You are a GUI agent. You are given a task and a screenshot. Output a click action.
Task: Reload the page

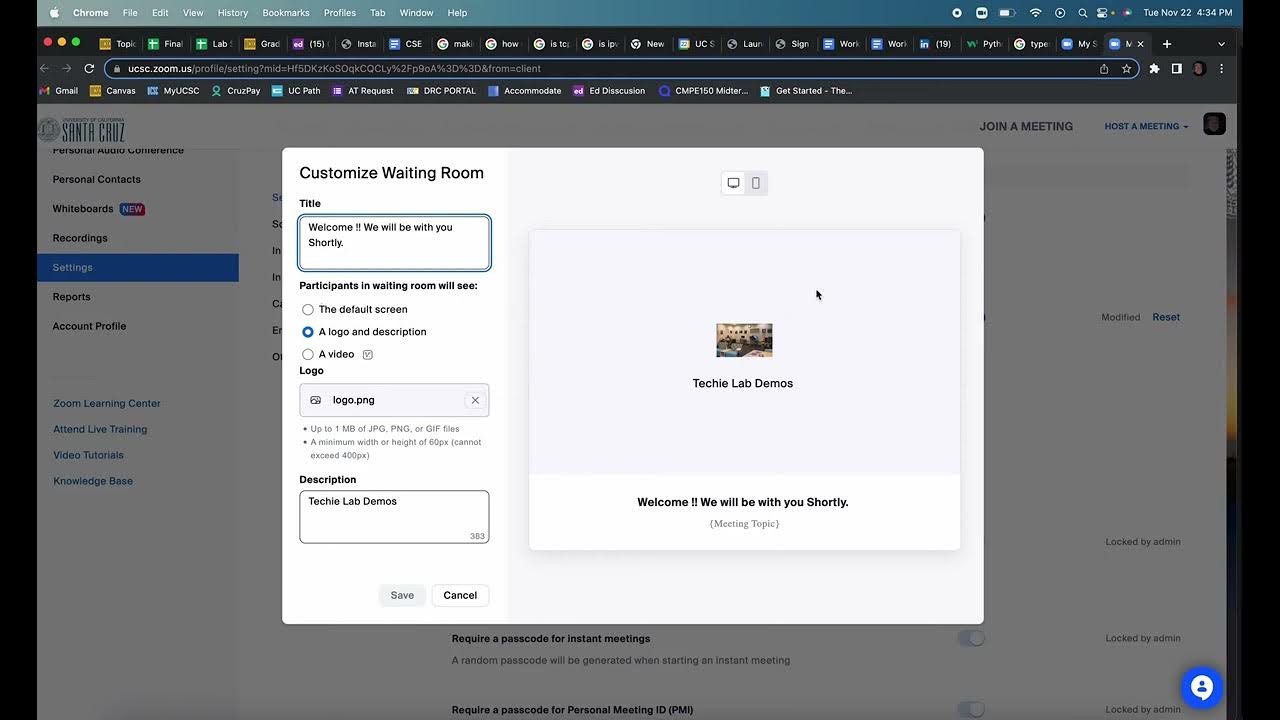89,68
